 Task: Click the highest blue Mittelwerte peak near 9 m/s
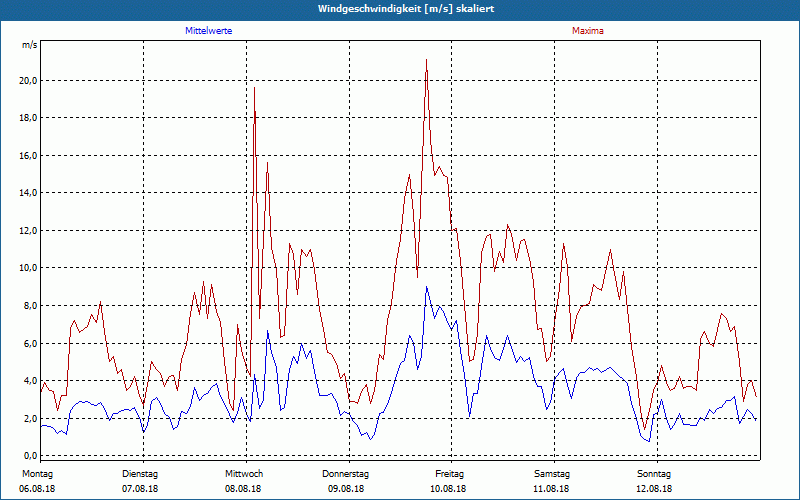click(427, 287)
